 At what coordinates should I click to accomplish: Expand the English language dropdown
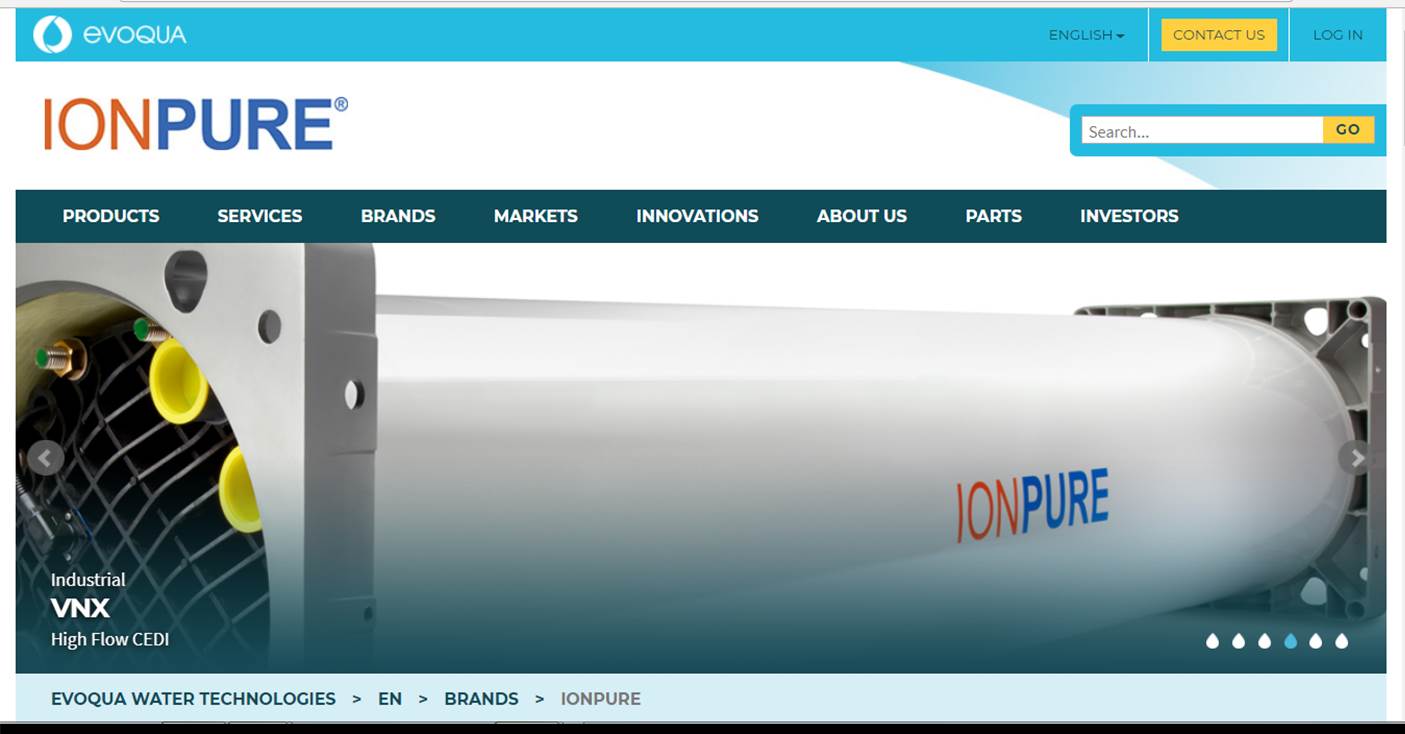tap(1086, 35)
